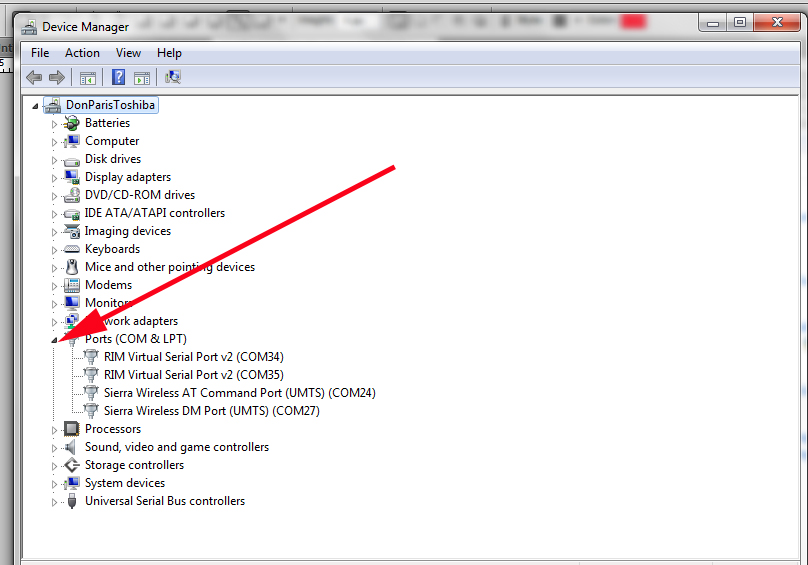Open Help via blue question mark icon
Viewport: 808px width, 565px height.
[x=118, y=78]
